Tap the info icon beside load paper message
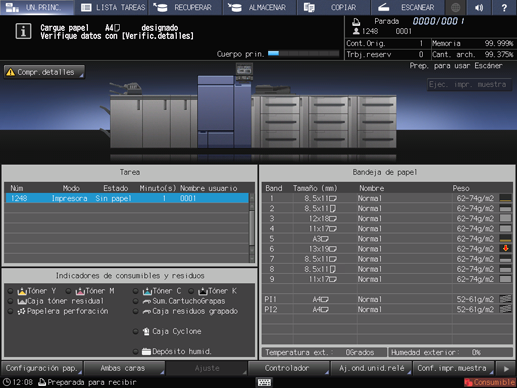517x388 pixels. [23, 31]
